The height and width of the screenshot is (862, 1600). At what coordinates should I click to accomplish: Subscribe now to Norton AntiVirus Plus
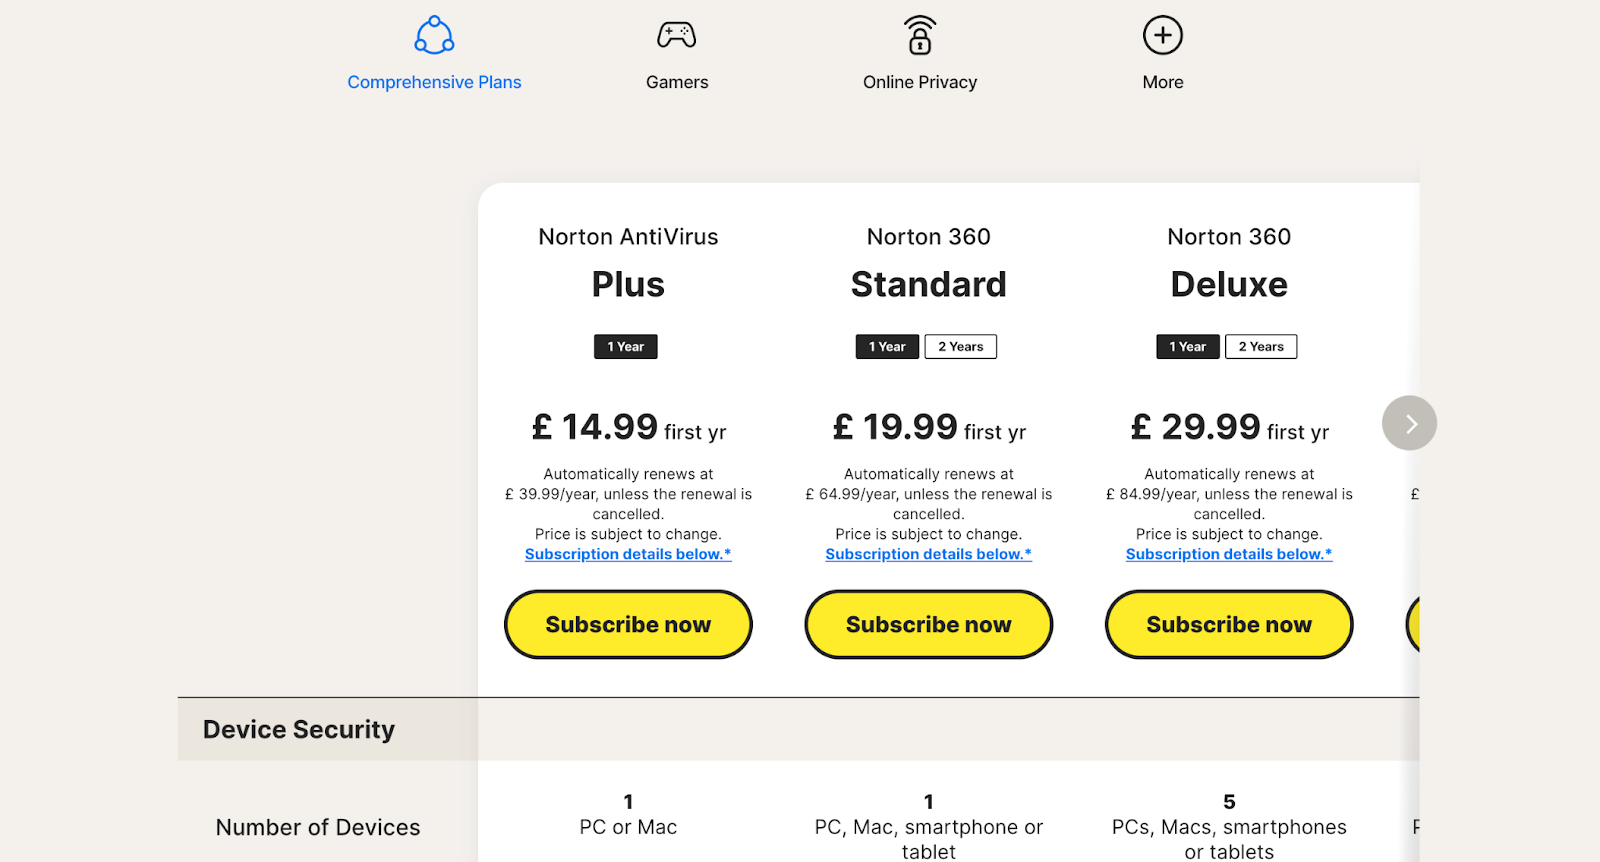(628, 624)
